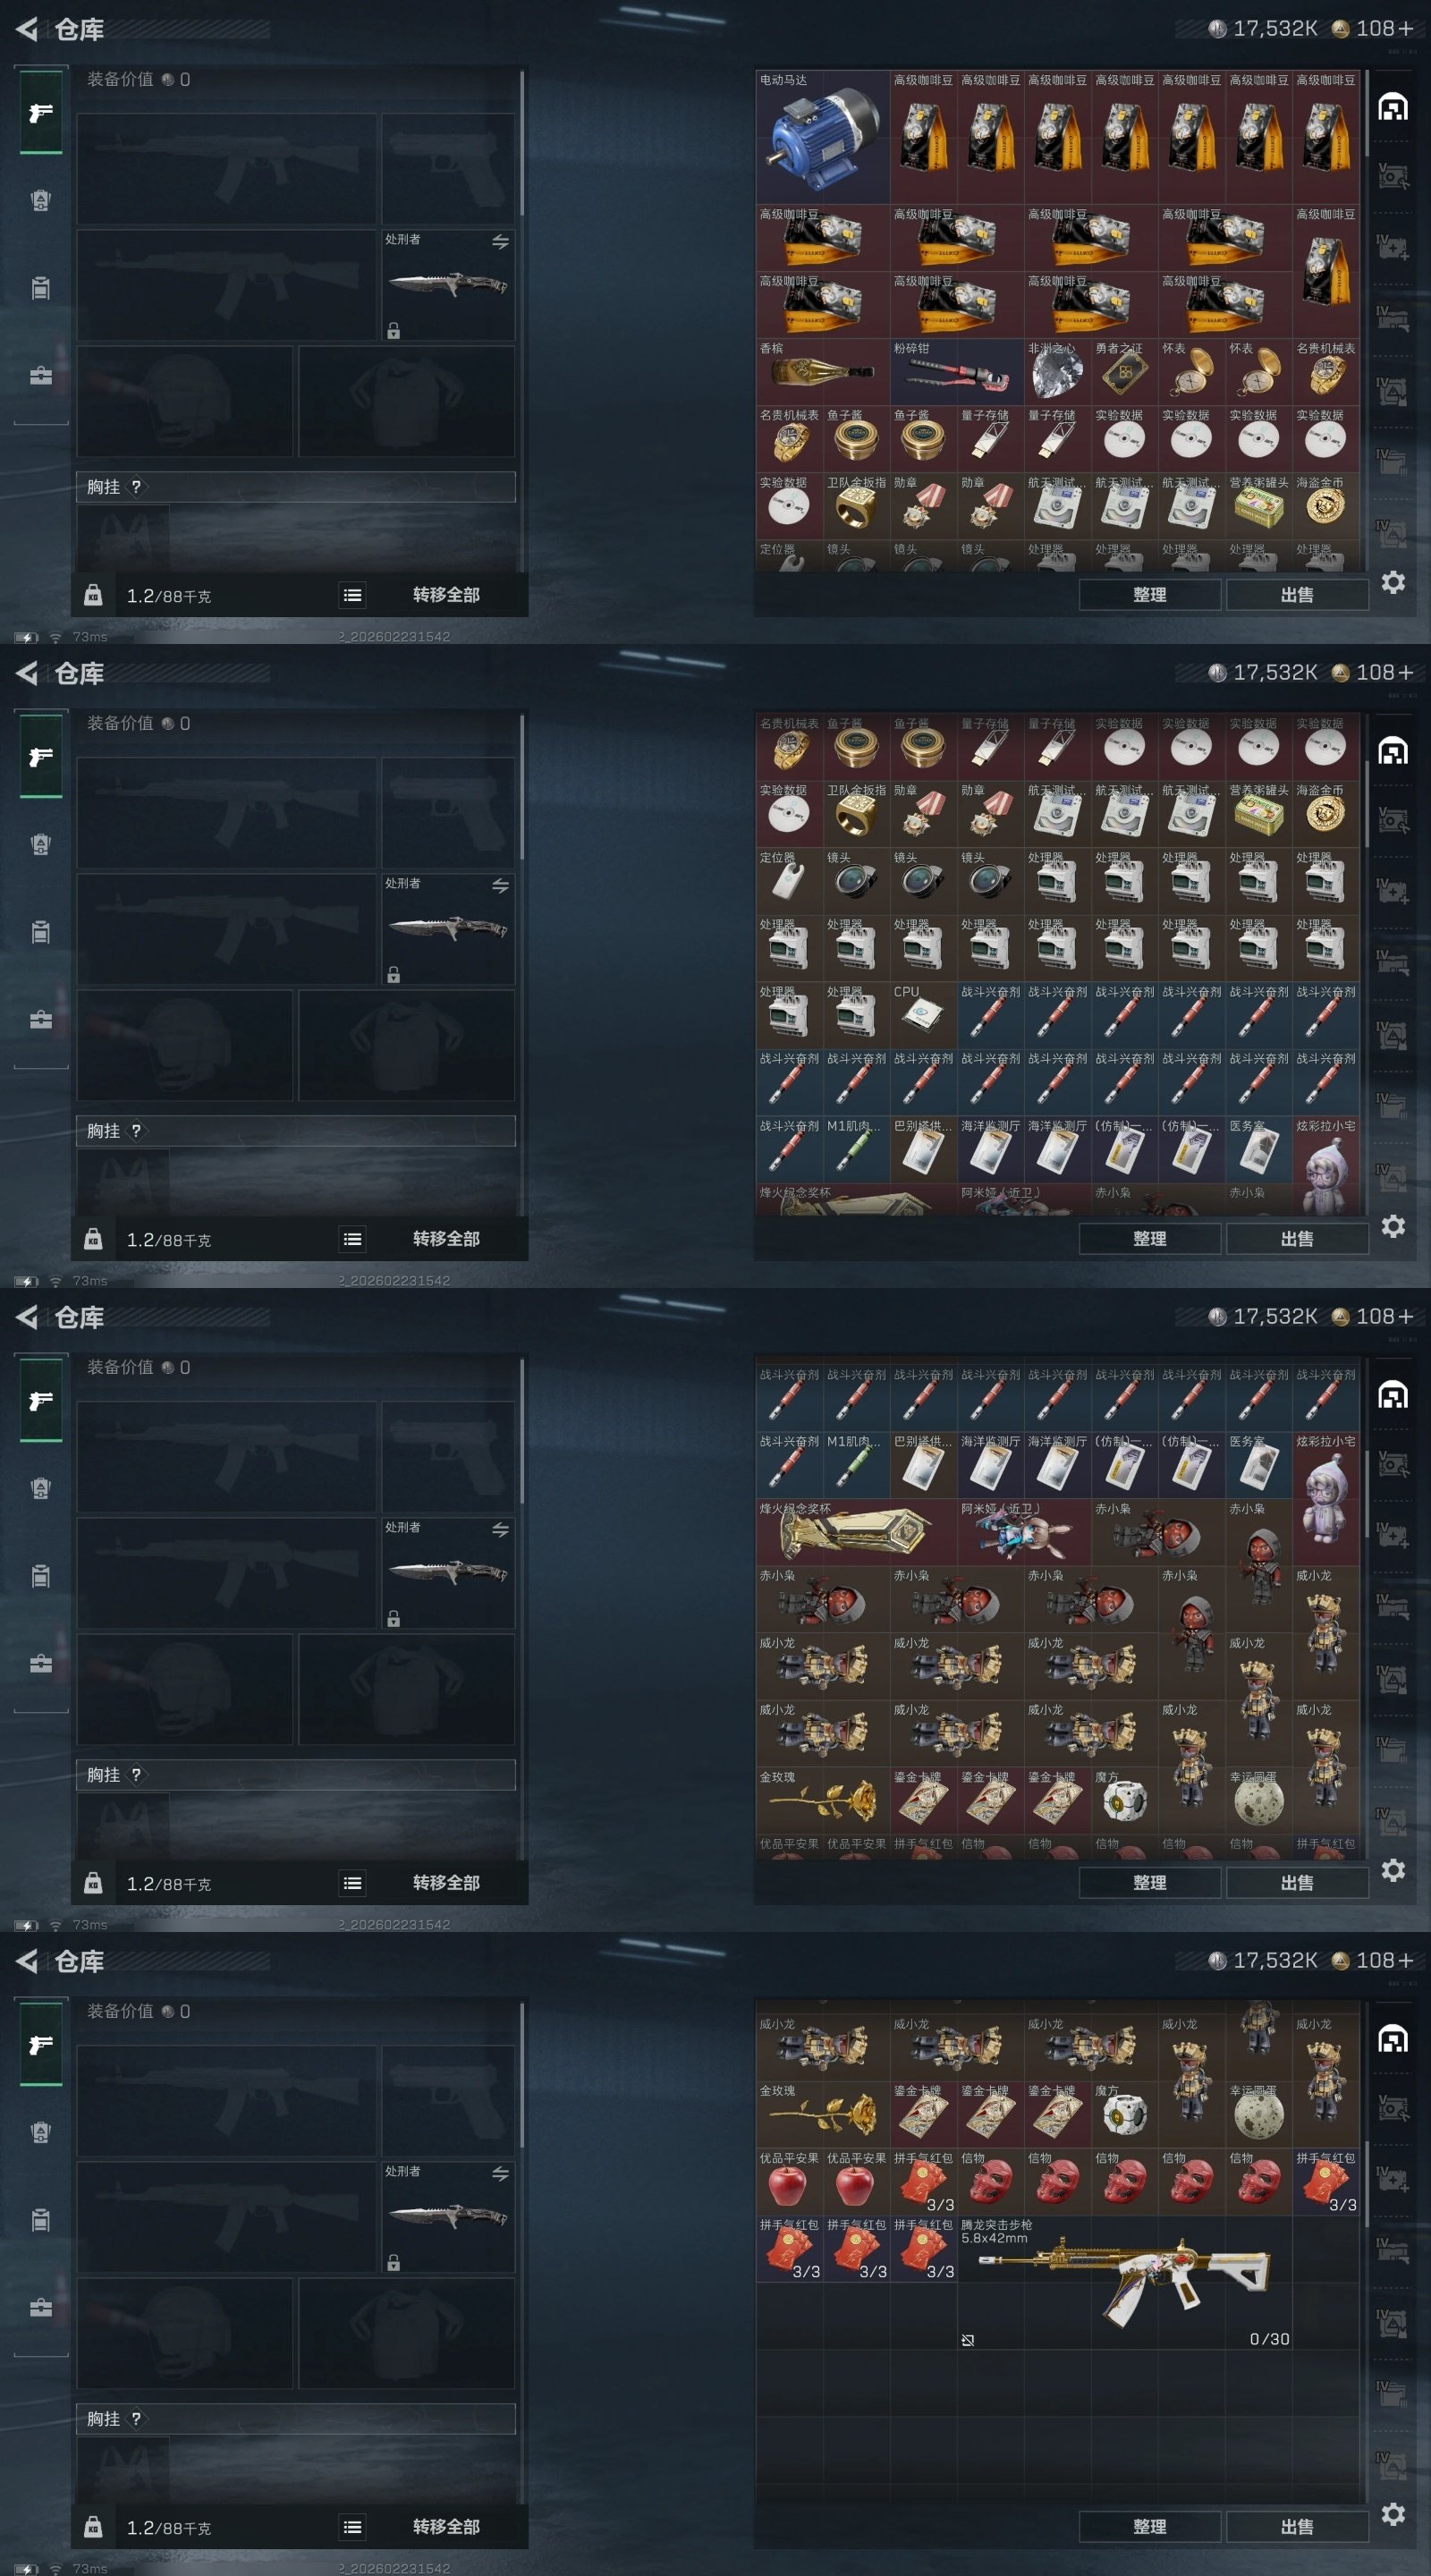Select the full 烽火纪念奖杯 trophy item

[857, 1532]
